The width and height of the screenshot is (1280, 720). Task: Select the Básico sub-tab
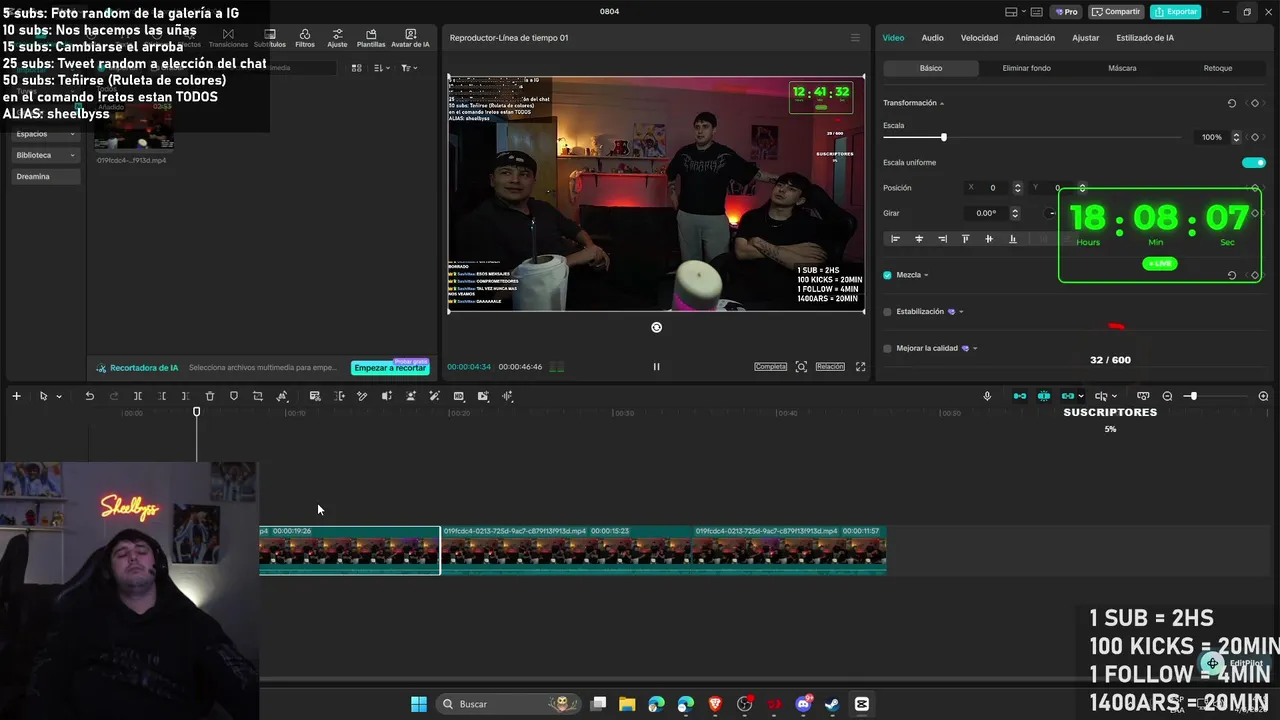pos(931,68)
